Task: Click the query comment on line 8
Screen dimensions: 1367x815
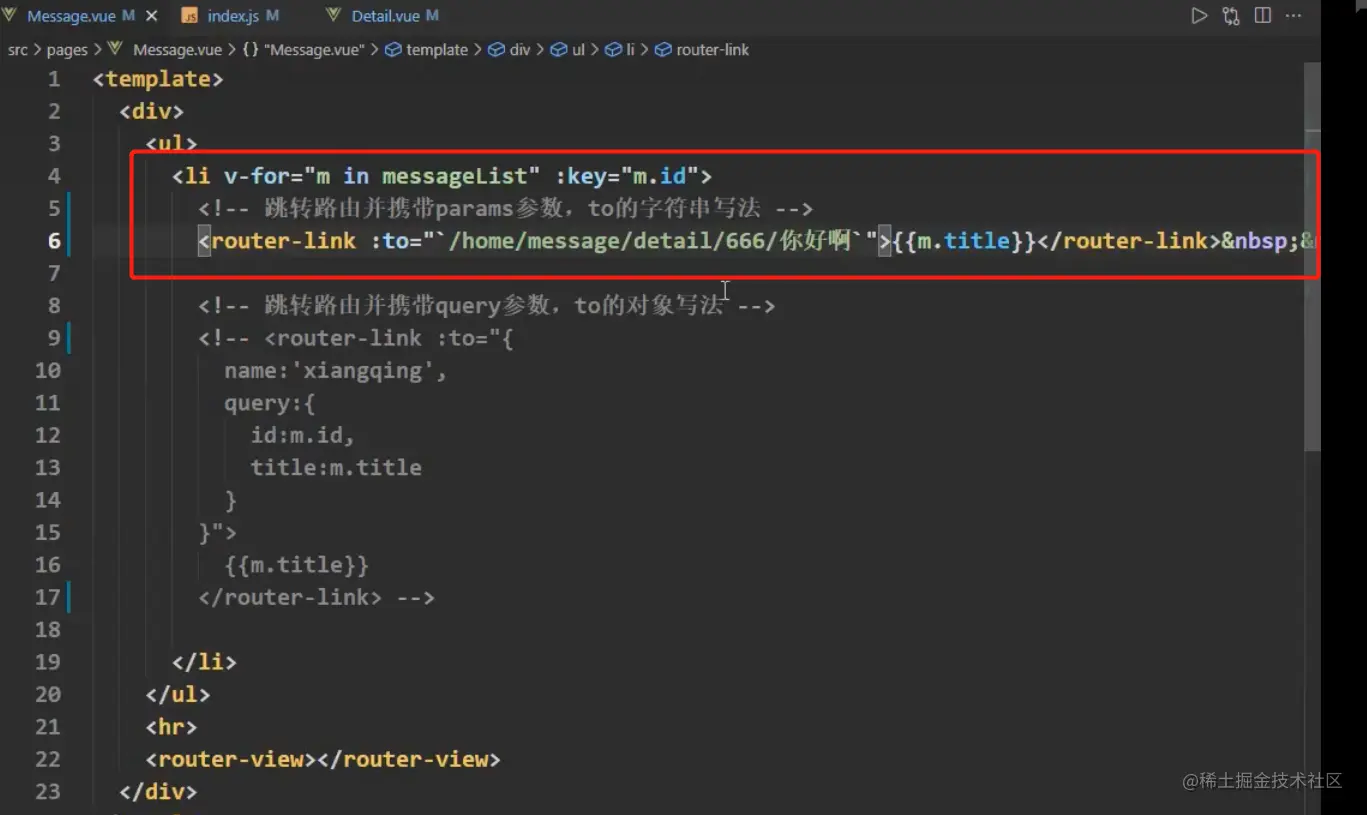Action: [x=486, y=305]
